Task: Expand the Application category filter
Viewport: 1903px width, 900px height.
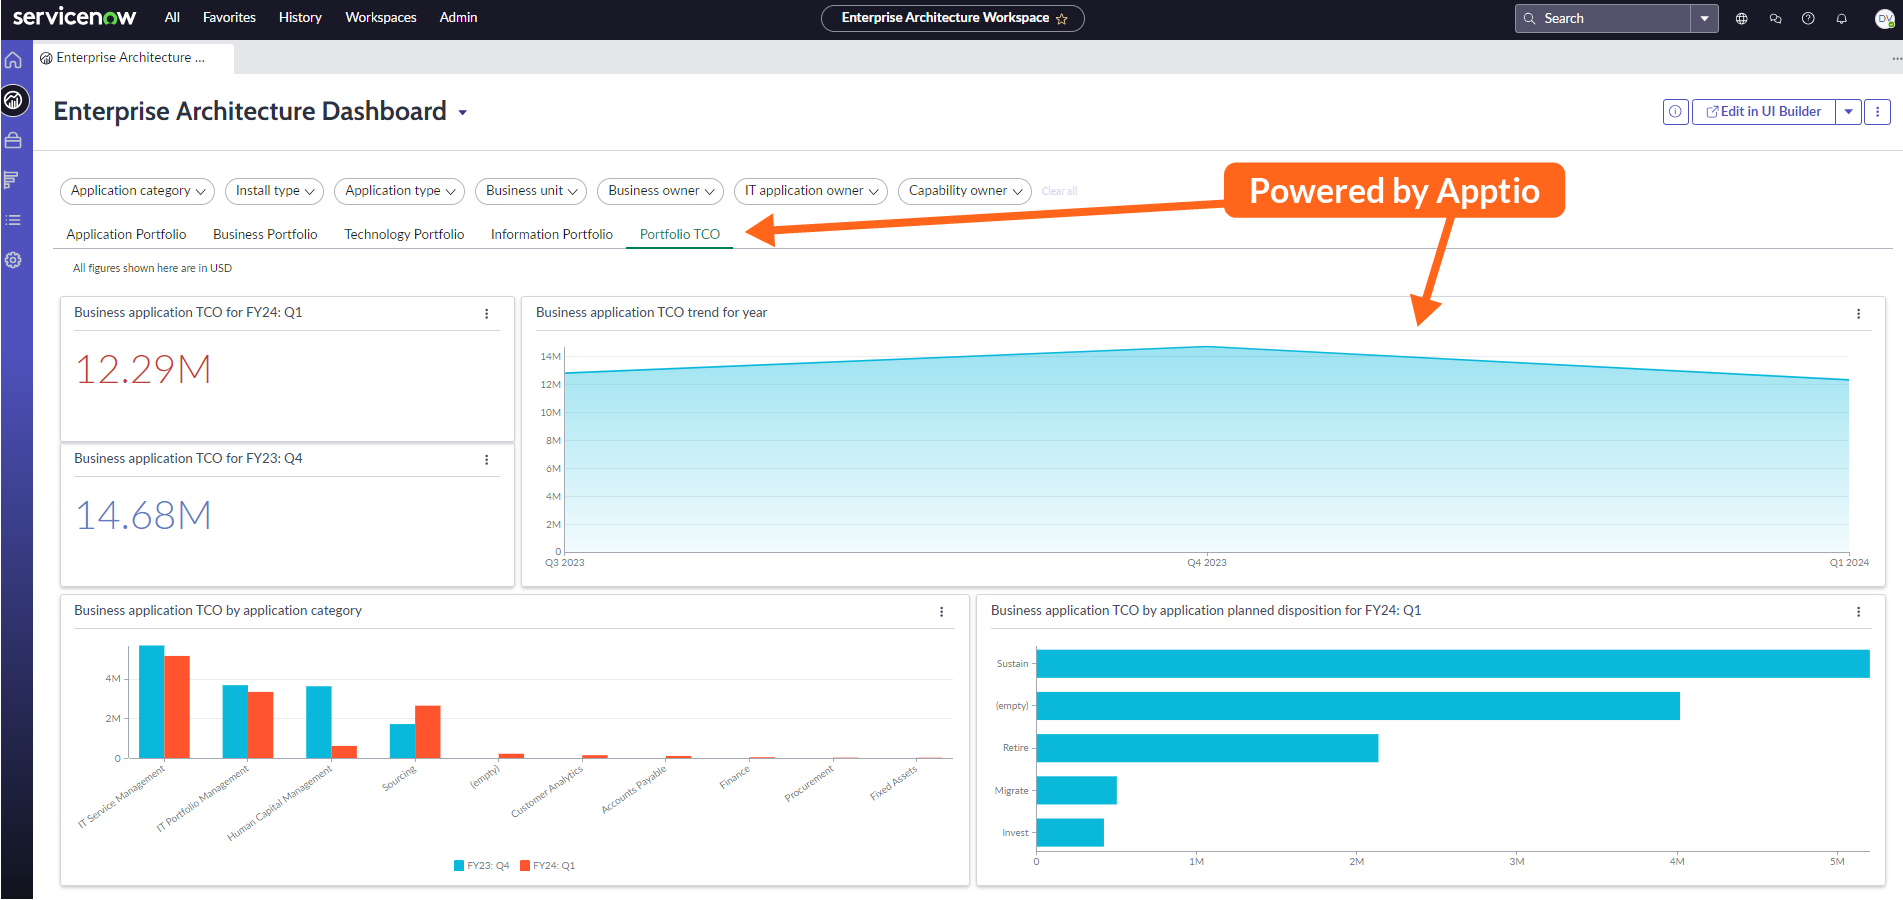Action: (x=138, y=191)
